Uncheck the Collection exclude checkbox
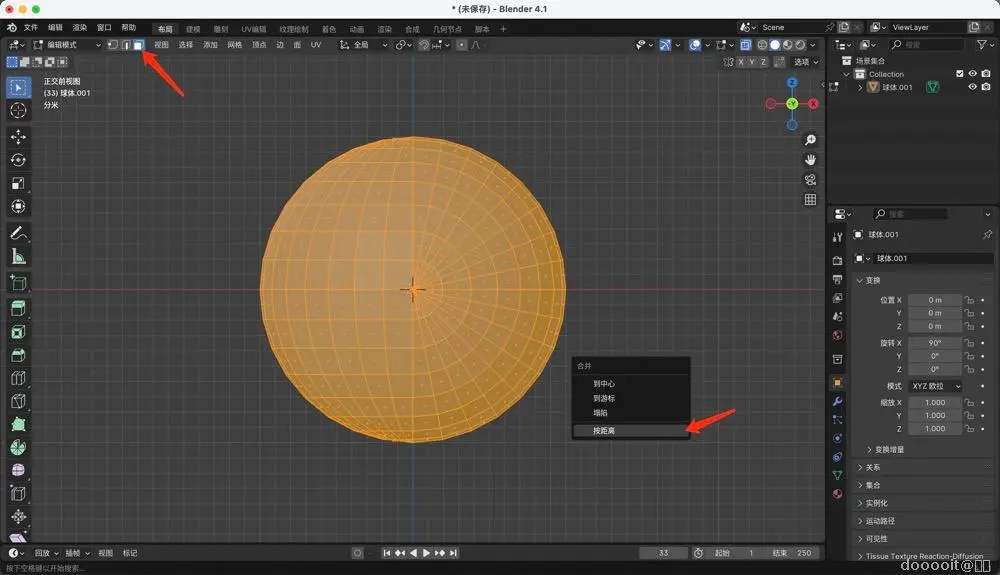This screenshot has width=1000, height=575. click(960, 74)
